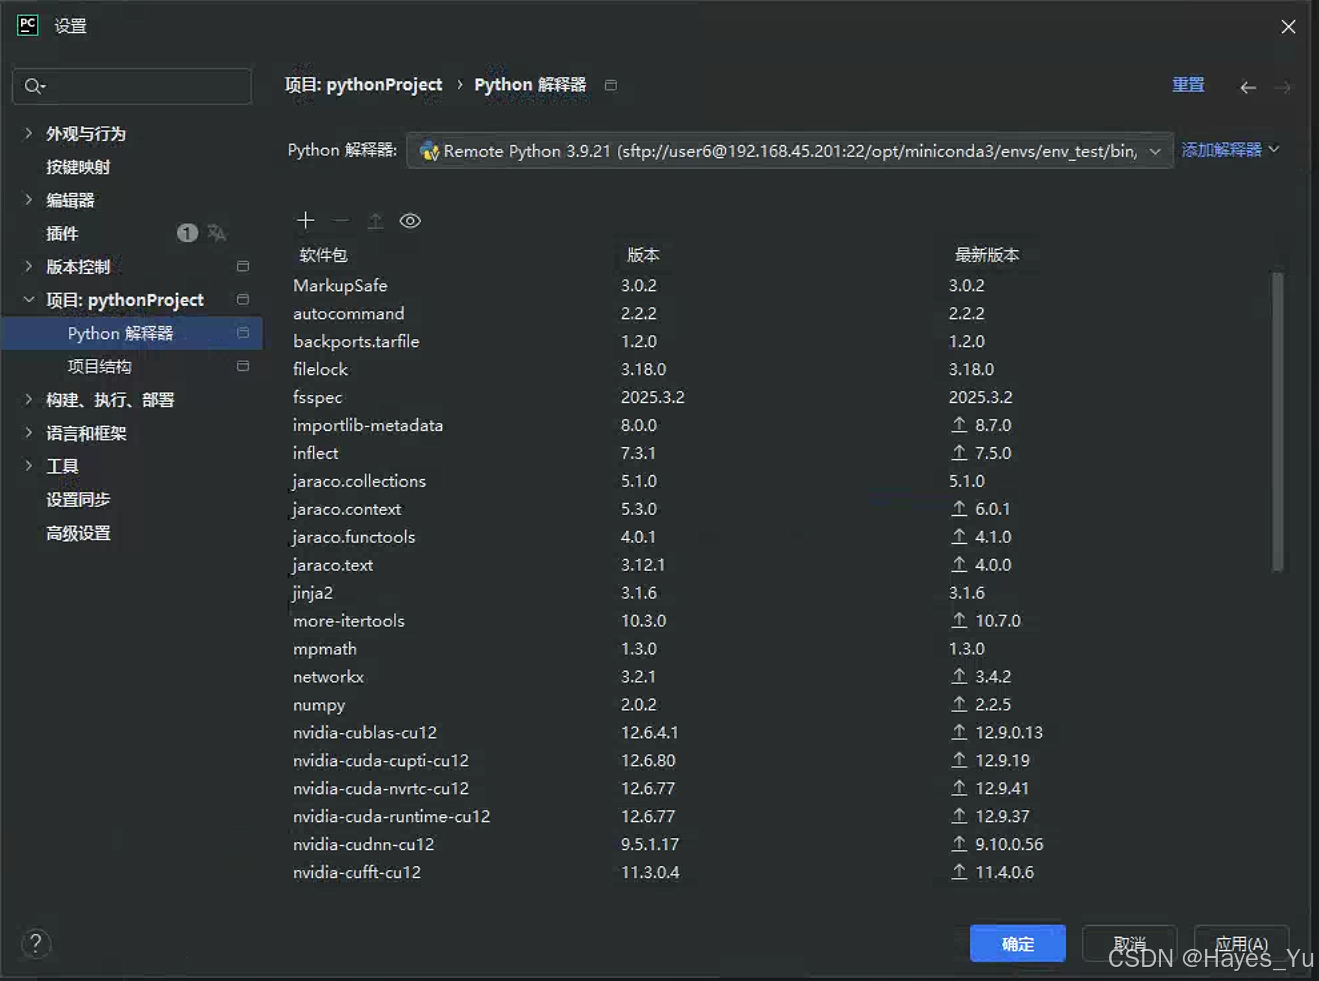
Task: Select Python 解释器 in settings tree
Action: click(132, 333)
